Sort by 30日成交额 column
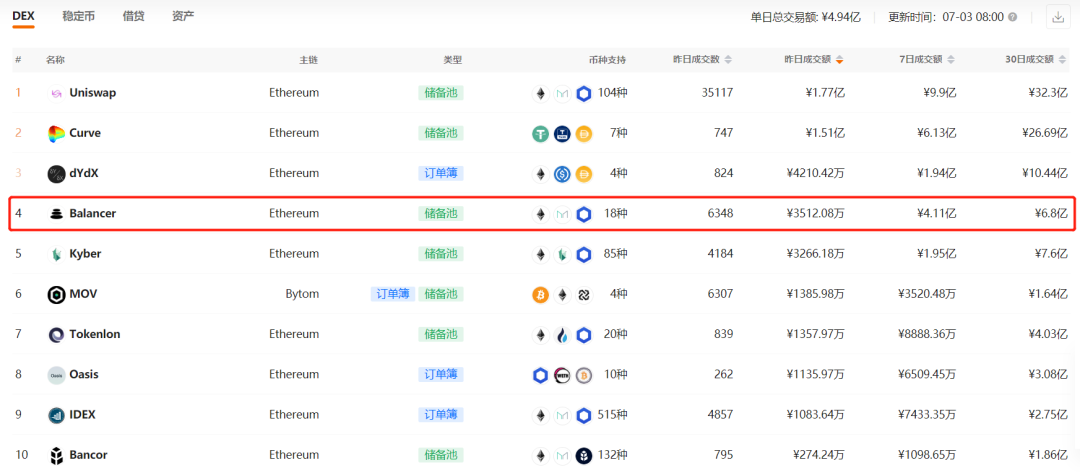This screenshot has width=1080, height=473. coord(1063,60)
